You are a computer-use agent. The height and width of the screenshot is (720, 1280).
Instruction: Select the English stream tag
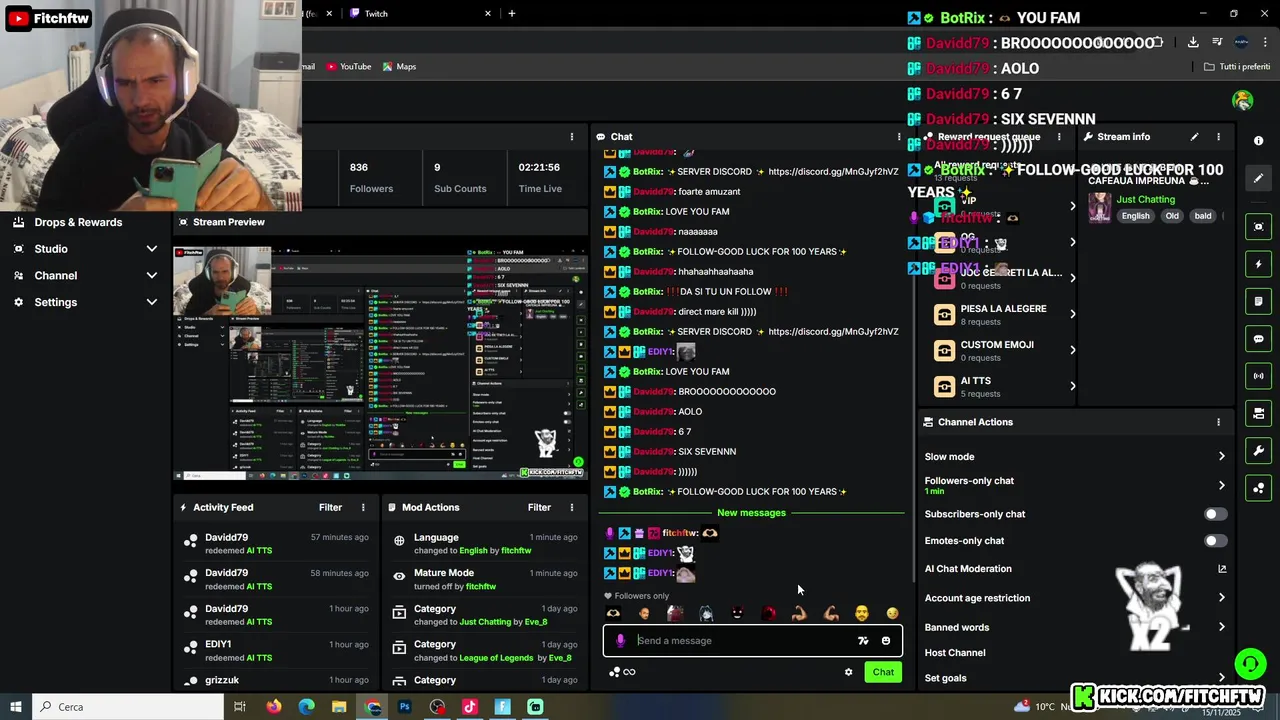point(1135,216)
